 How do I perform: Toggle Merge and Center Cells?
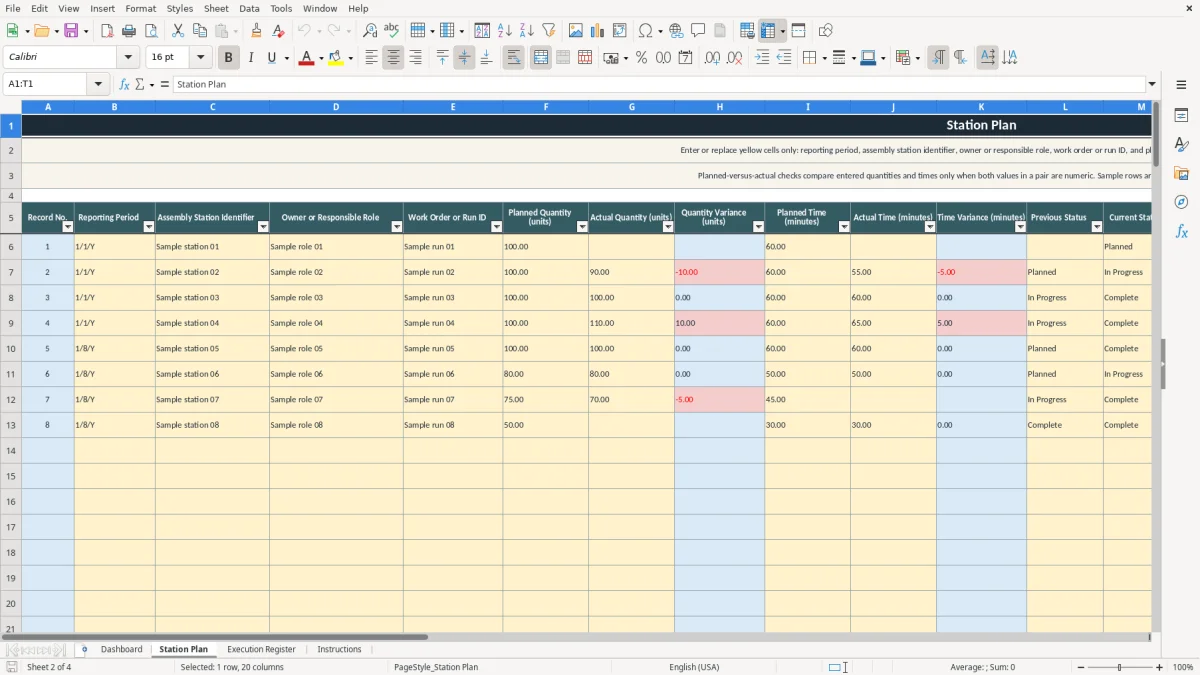pos(541,58)
